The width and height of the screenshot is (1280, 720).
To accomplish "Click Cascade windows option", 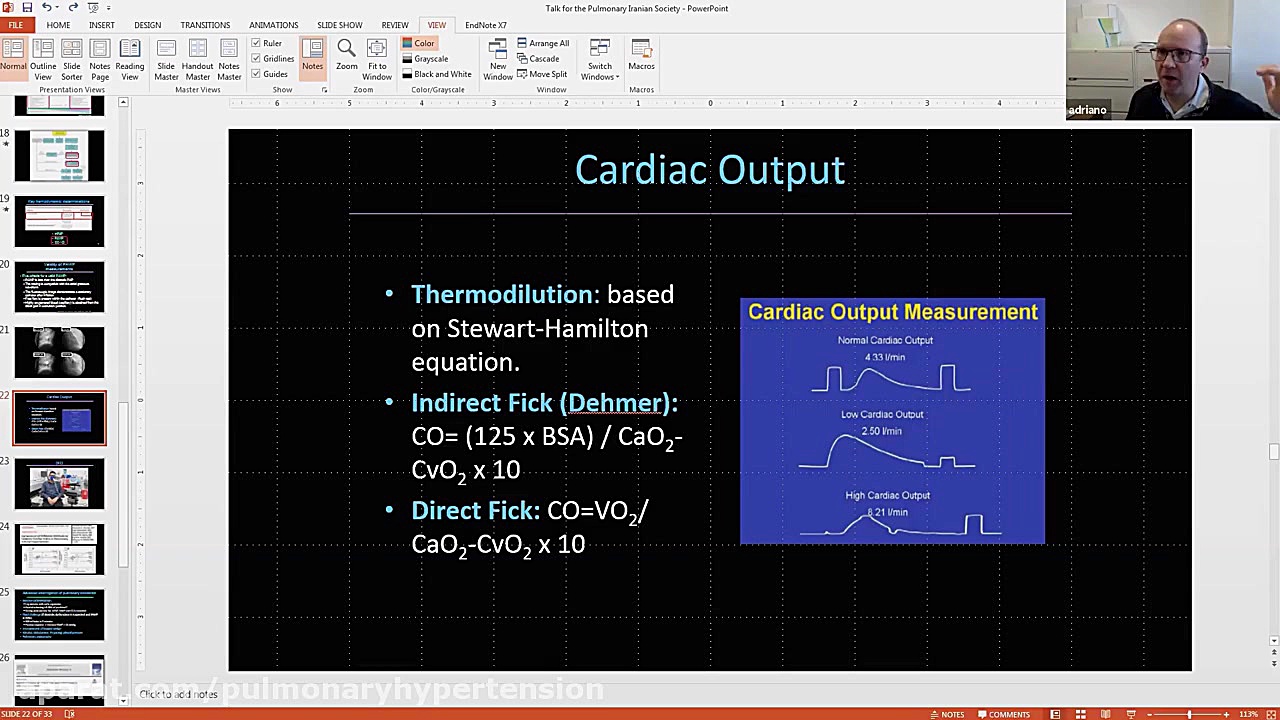I will pos(538,58).
